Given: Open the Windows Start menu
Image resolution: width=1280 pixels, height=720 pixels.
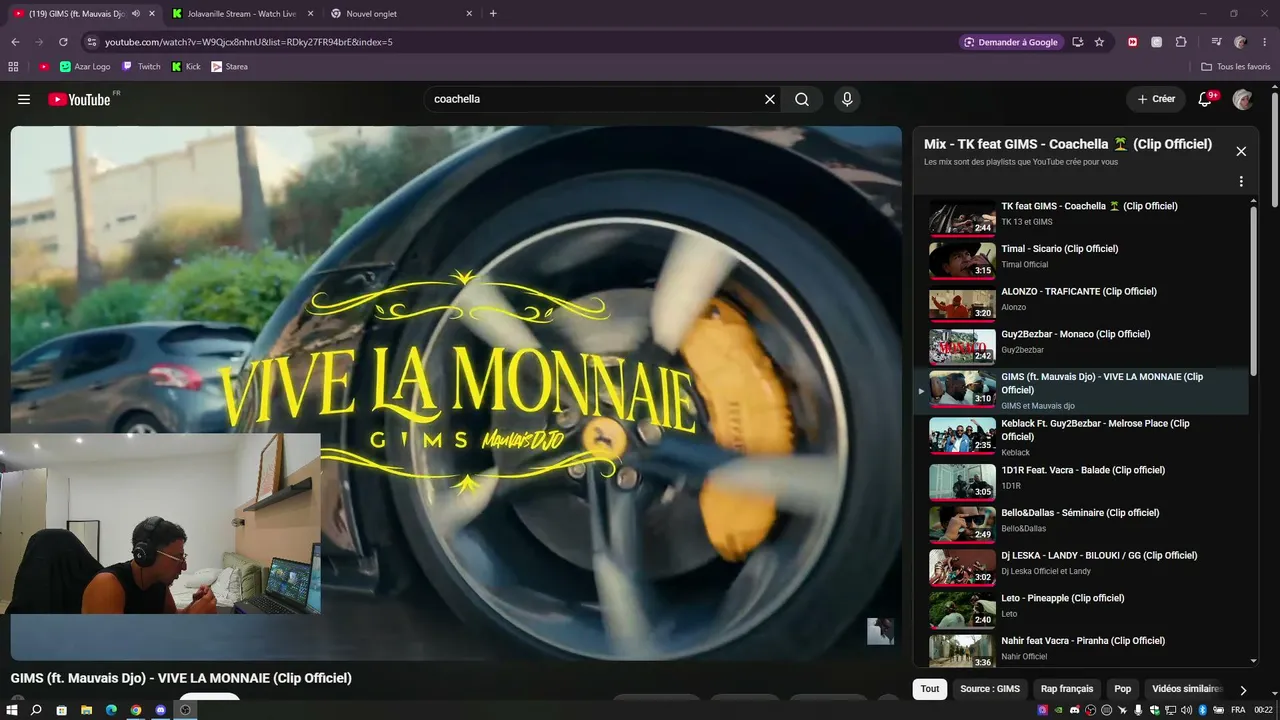Looking at the screenshot, I should pos(12,710).
